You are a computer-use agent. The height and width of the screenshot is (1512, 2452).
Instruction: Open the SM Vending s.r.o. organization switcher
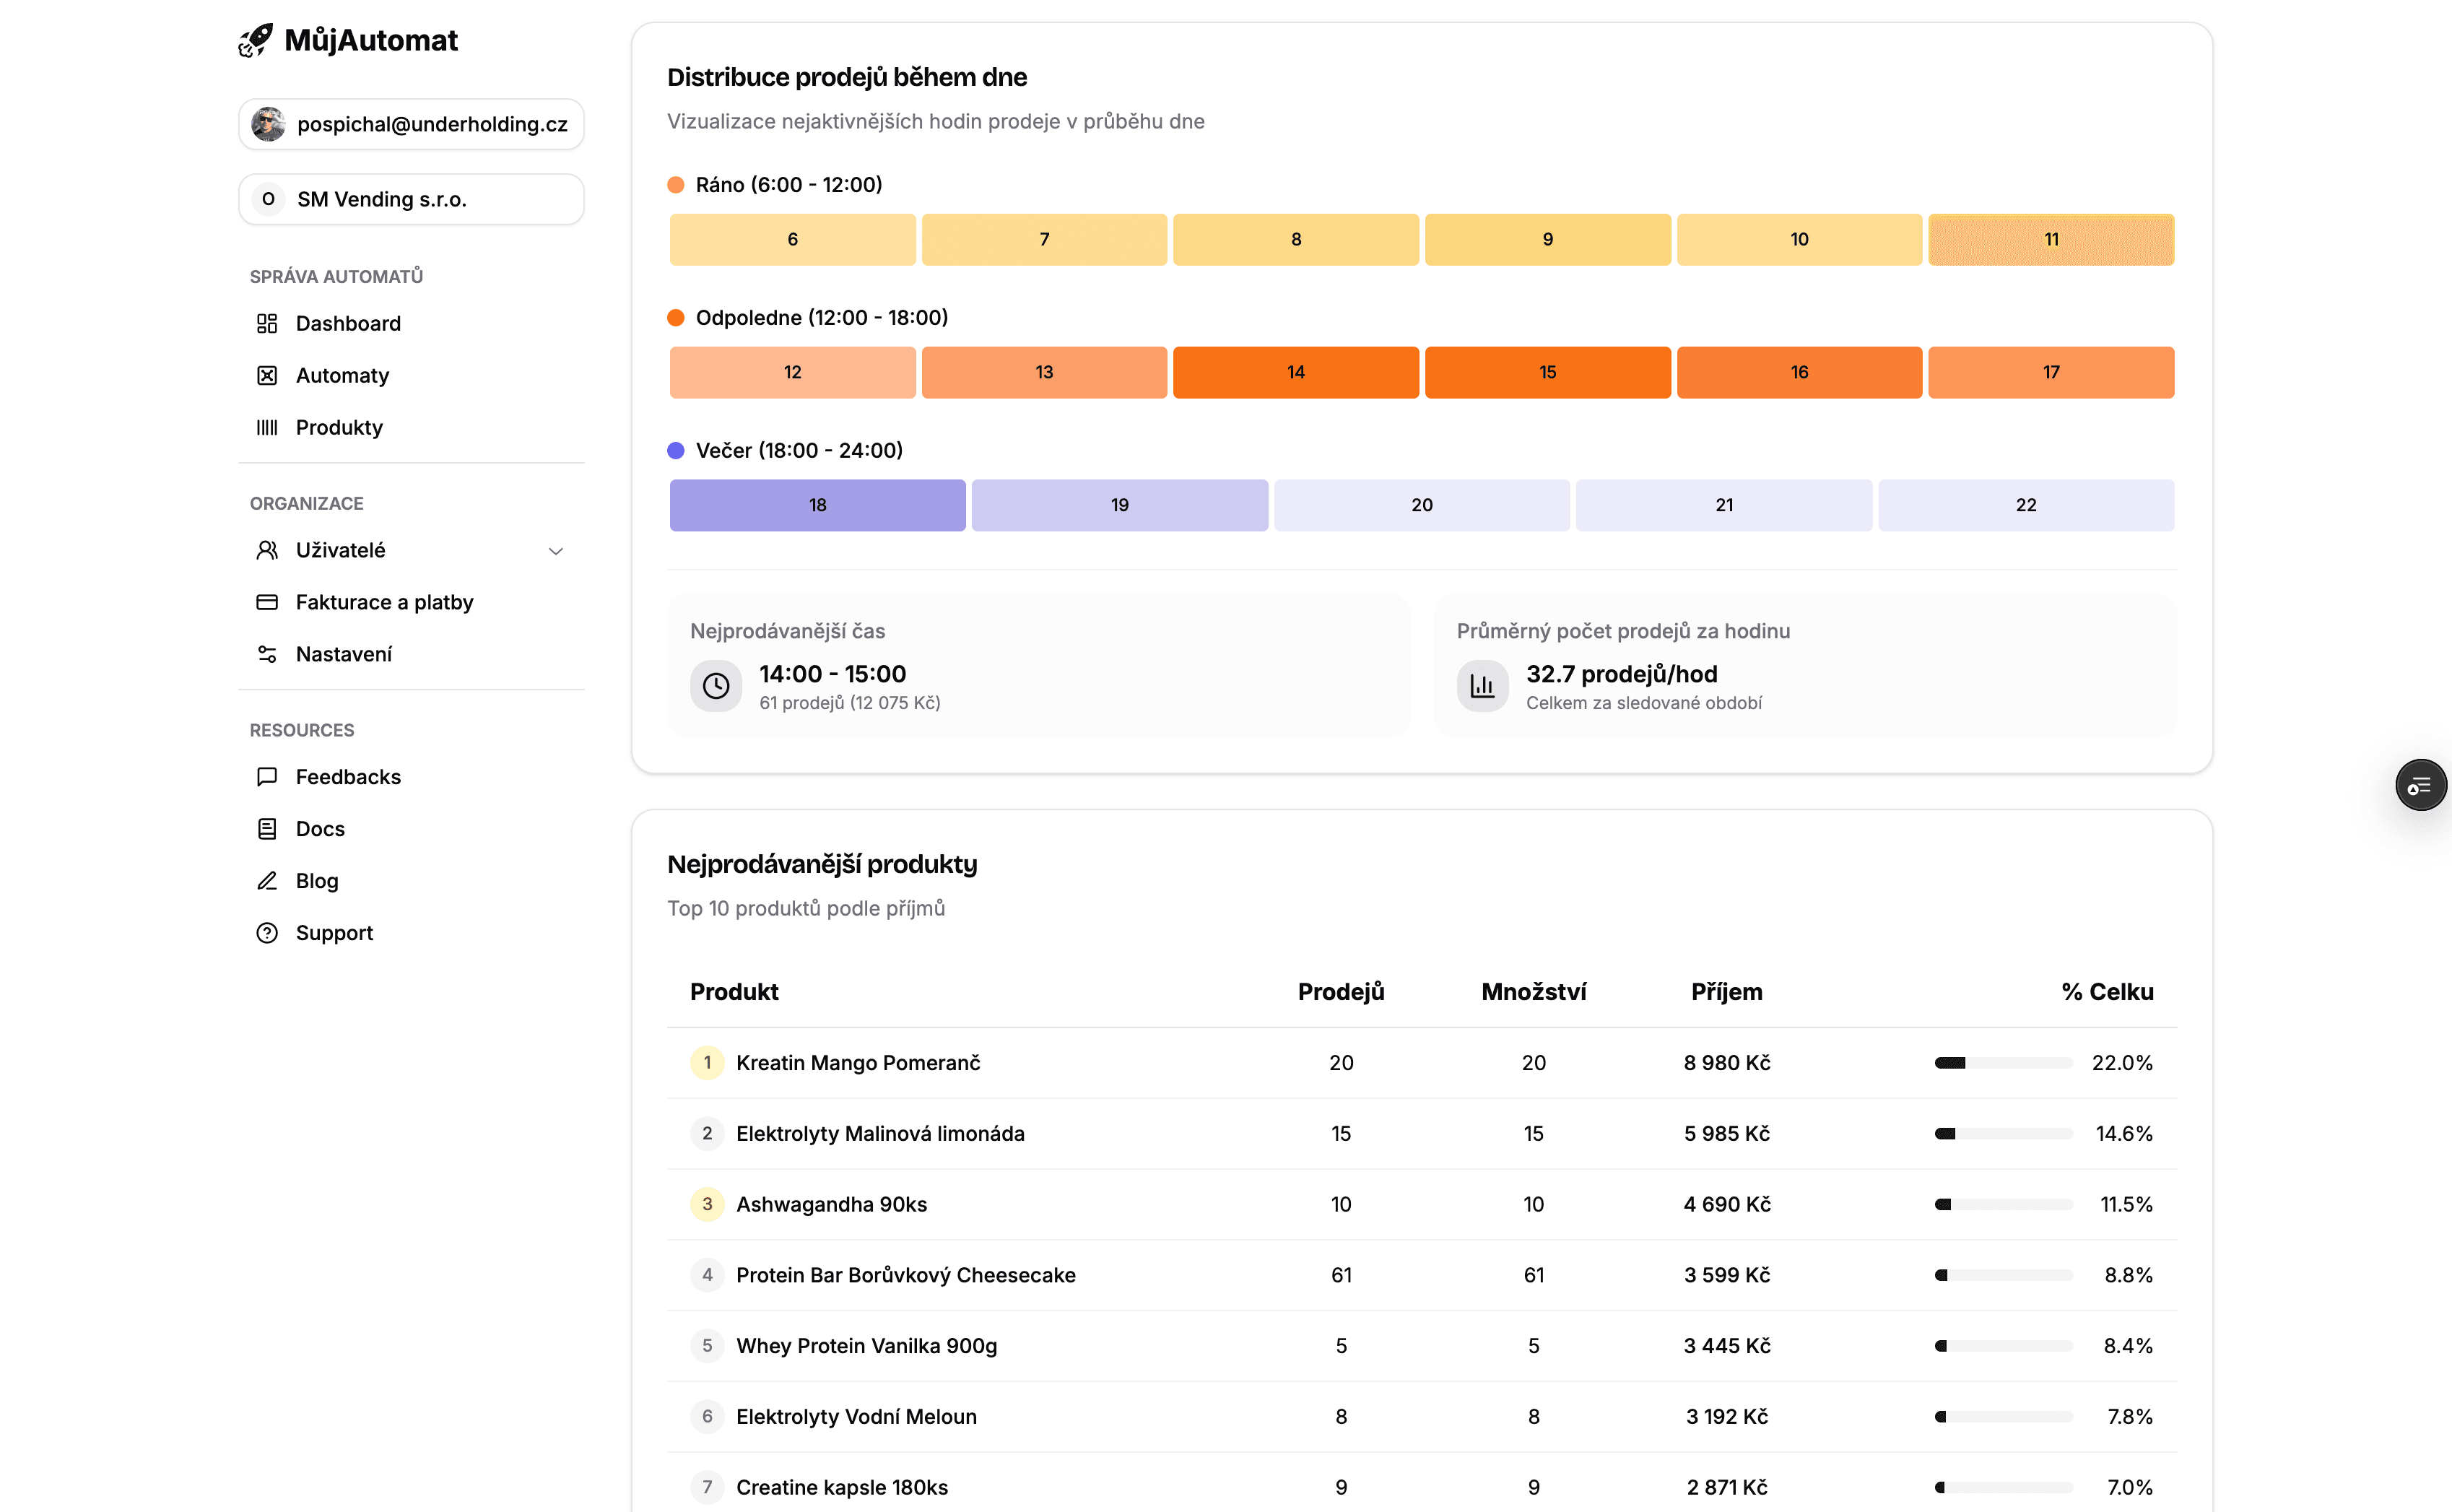tap(411, 199)
